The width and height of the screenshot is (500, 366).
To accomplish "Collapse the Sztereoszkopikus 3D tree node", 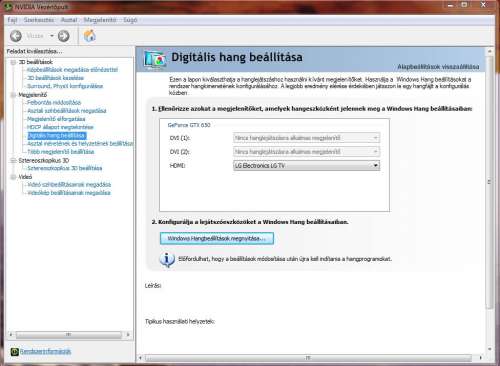I will point(13,160).
